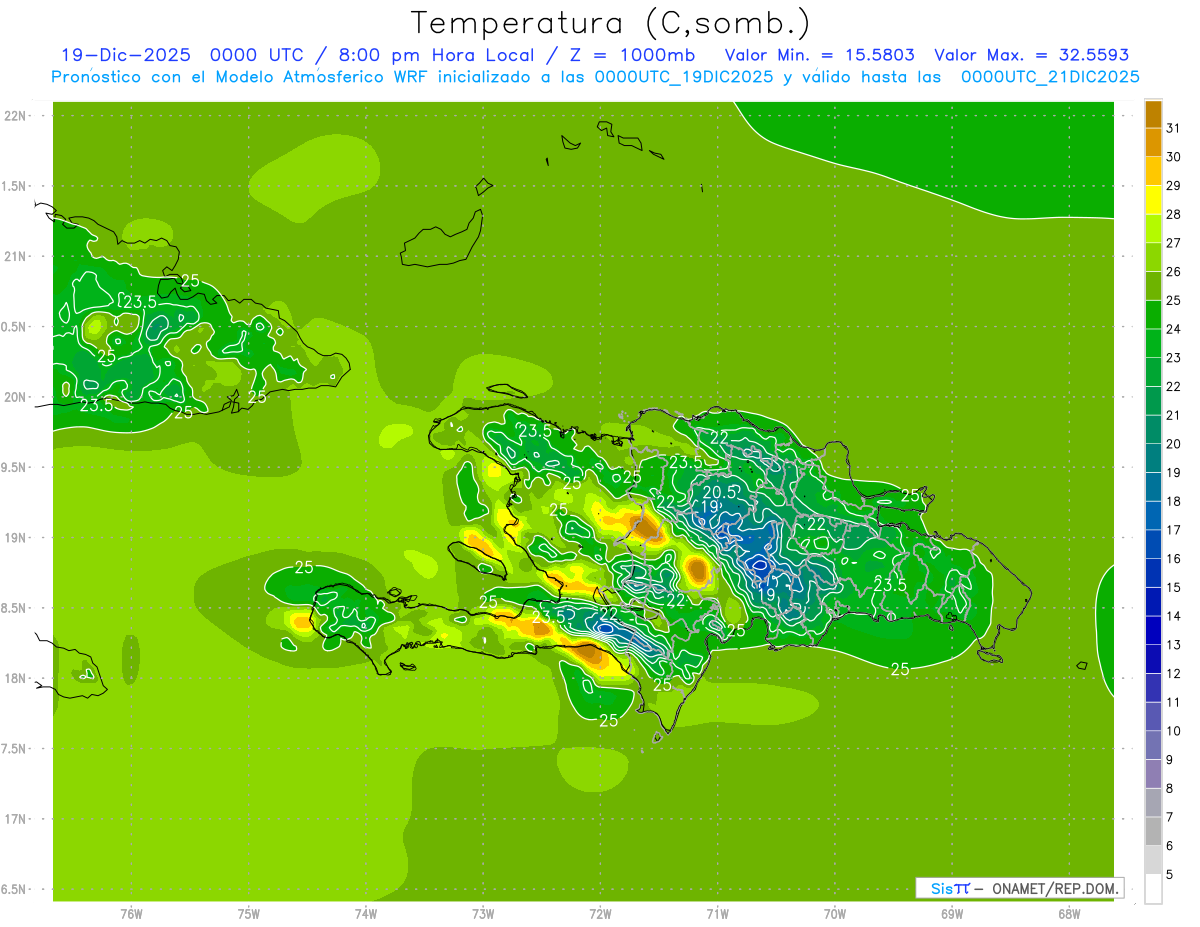Click the 17N latitude axis label
Image resolution: width=1200 pixels, height=927 pixels.
16,820
